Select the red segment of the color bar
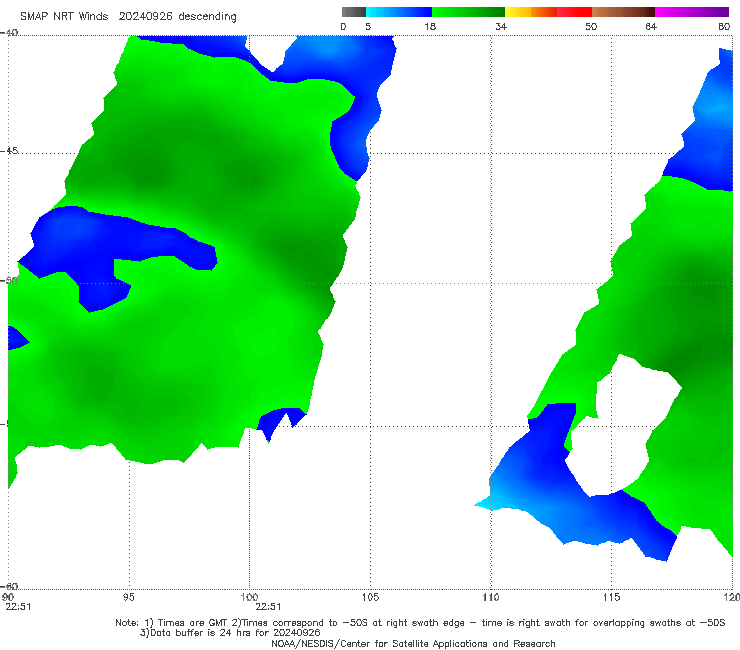 pyautogui.click(x=574, y=12)
